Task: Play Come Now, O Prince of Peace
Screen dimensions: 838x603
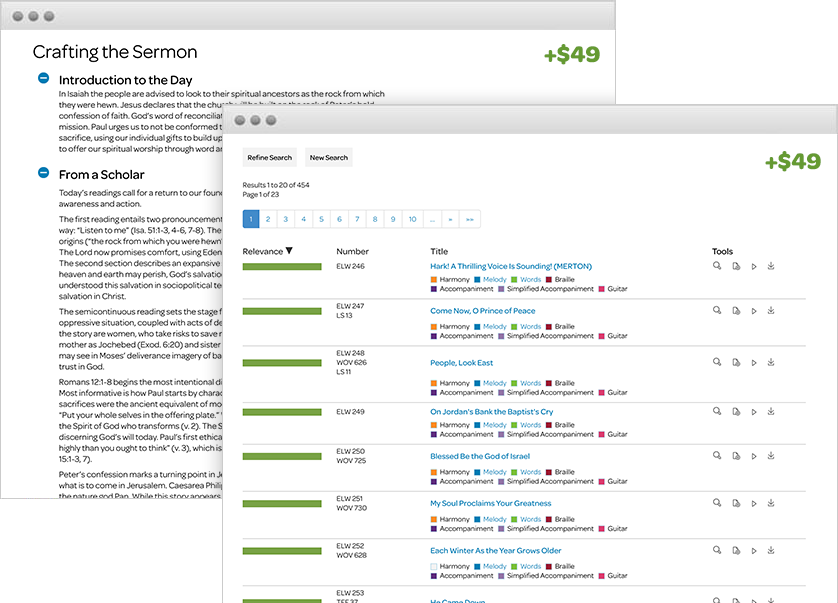Action: pyautogui.click(x=754, y=311)
